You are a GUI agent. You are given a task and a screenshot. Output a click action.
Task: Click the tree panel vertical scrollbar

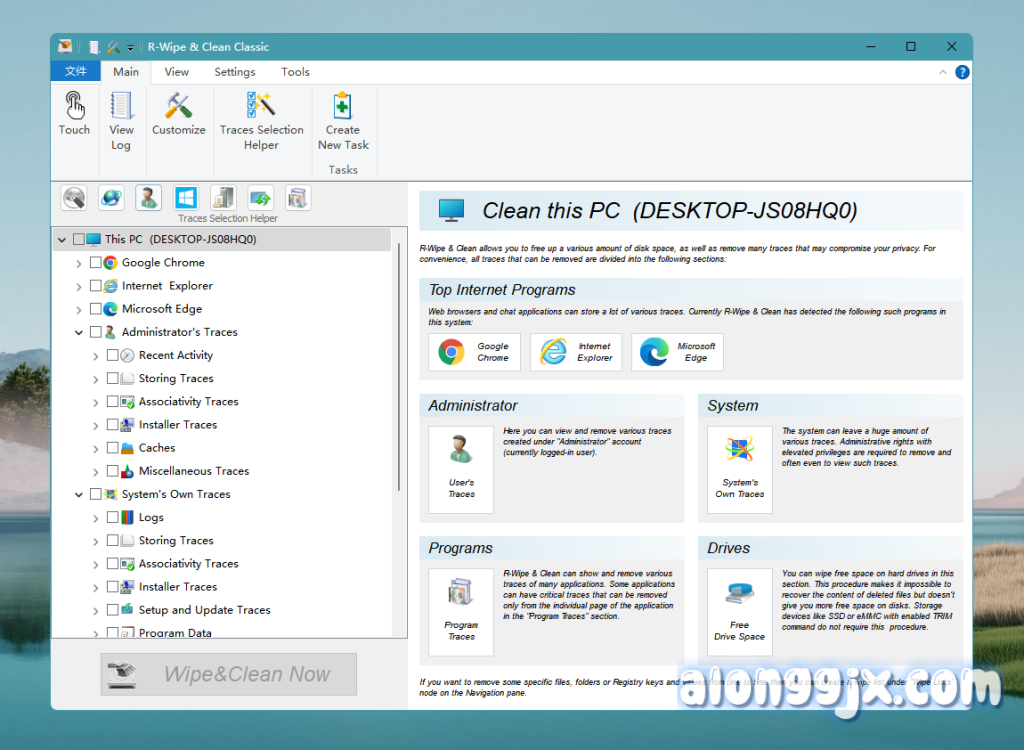click(400, 370)
